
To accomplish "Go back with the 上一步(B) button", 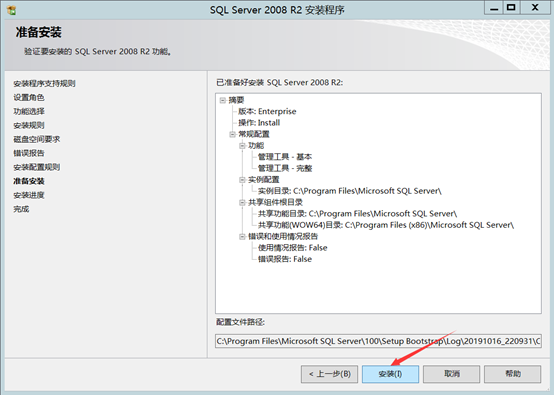I will click(329, 374).
